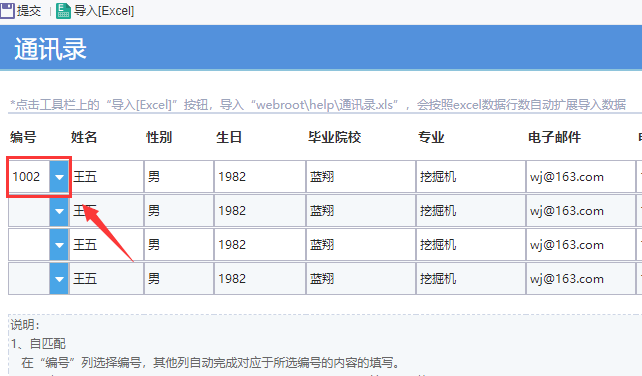Image resolution: width=642 pixels, height=376 pixels.
Task: Click the 说明: label
Action: coord(25,325)
